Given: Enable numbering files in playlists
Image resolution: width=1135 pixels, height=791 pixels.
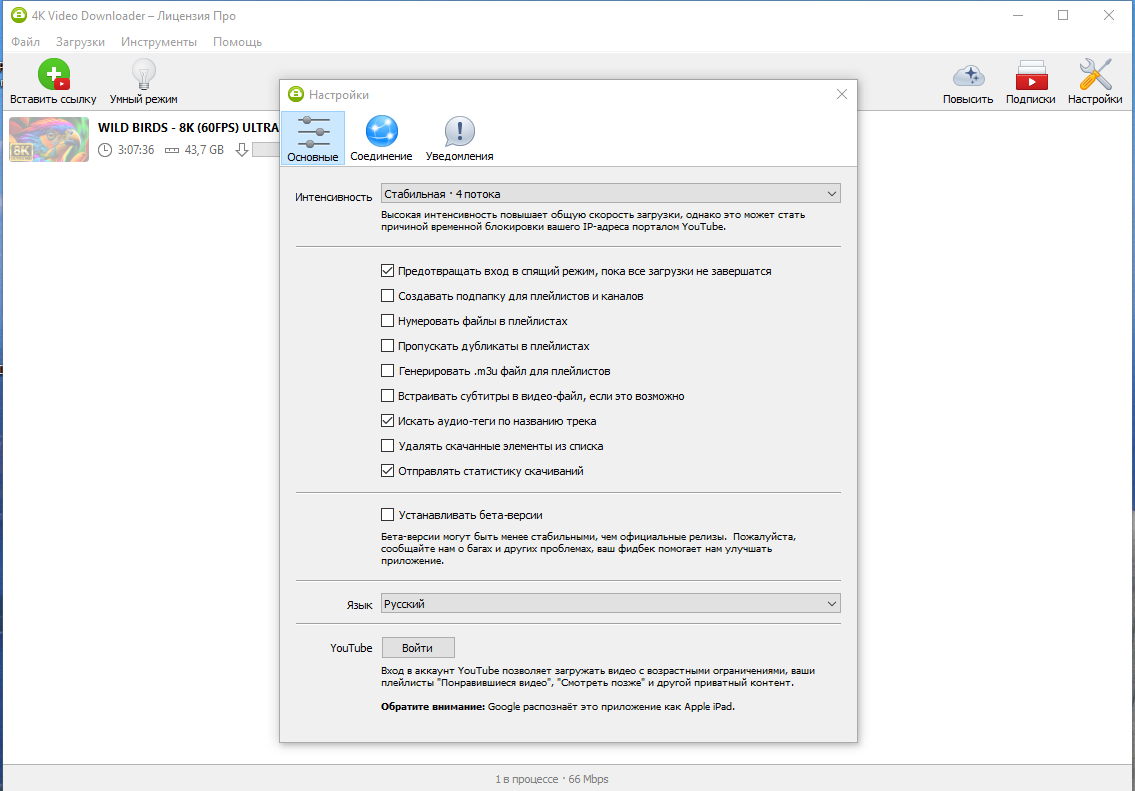Looking at the screenshot, I should [387, 321].
